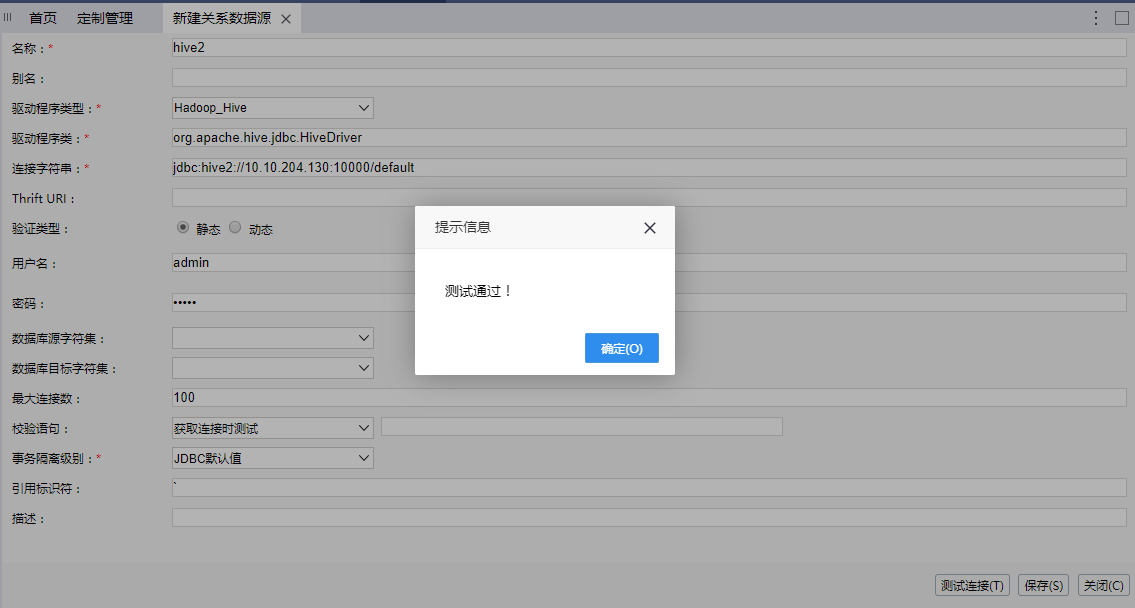Open the 驱动程序类型 Hadoop_Hive dropdown
Screen dimensions: 1135x608
(273, 108)
